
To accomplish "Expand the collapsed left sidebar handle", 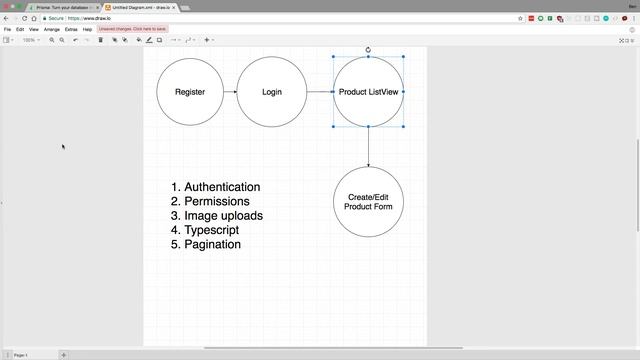I will pyautogui.click(x=1, y=203).
